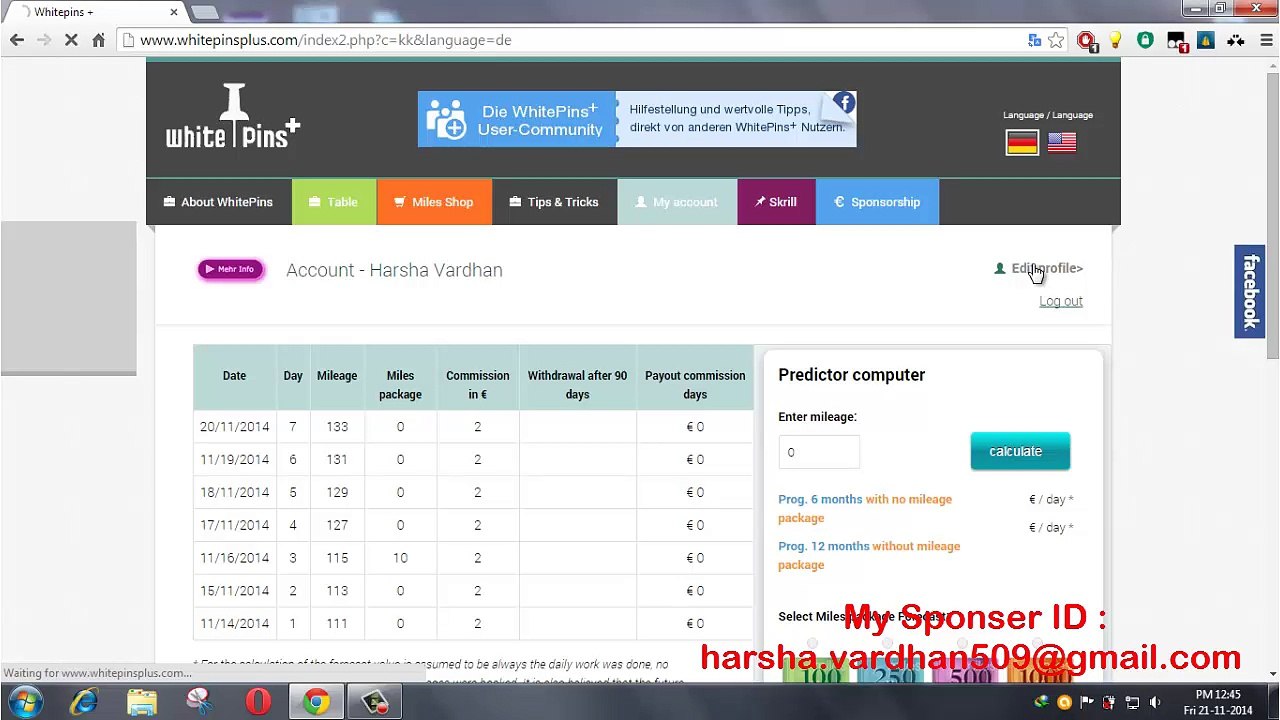Image resolution: width=1280 pixels, height=720 pixels.
Task: Click the WhitePins+ logo
Action: 233,118
